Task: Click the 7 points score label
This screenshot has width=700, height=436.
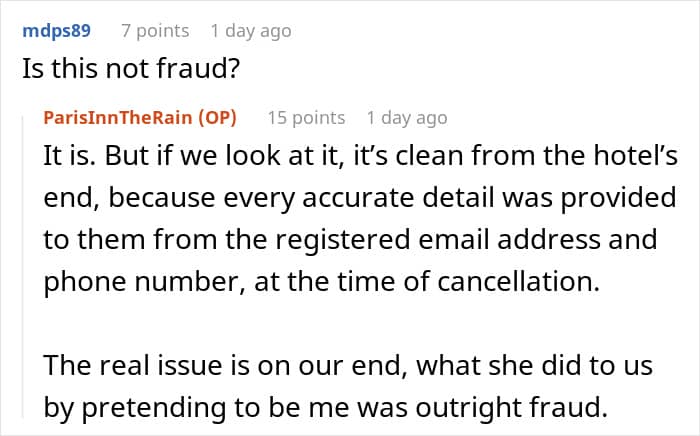Action: click(x=155, y=31)
